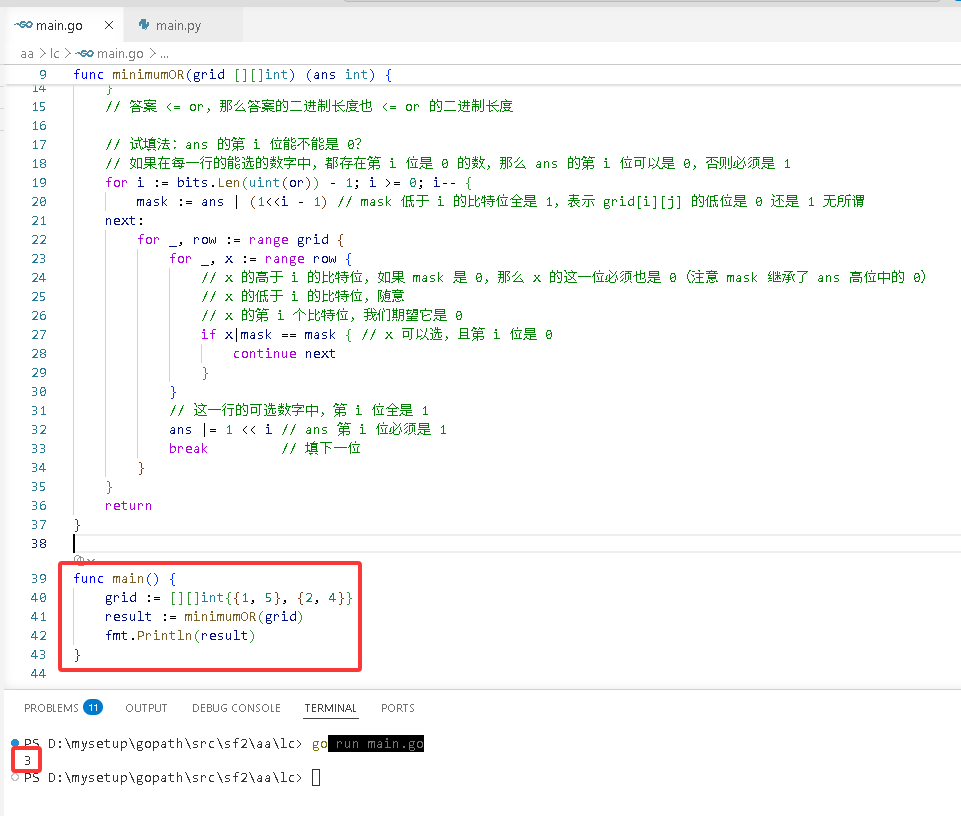Image resolution: width=961 pixels, height=816 pixels.
Task: Expand the breadcrumb ellipsis symbol list
Action: pyautogui.click(x=164, y=54)
